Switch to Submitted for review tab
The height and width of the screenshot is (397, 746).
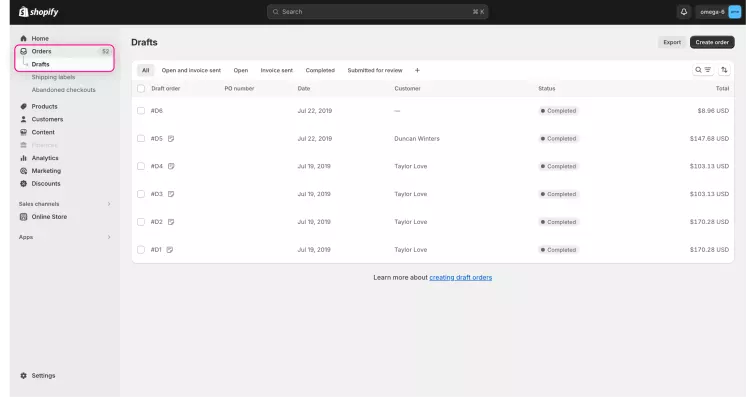pos(375,70)
